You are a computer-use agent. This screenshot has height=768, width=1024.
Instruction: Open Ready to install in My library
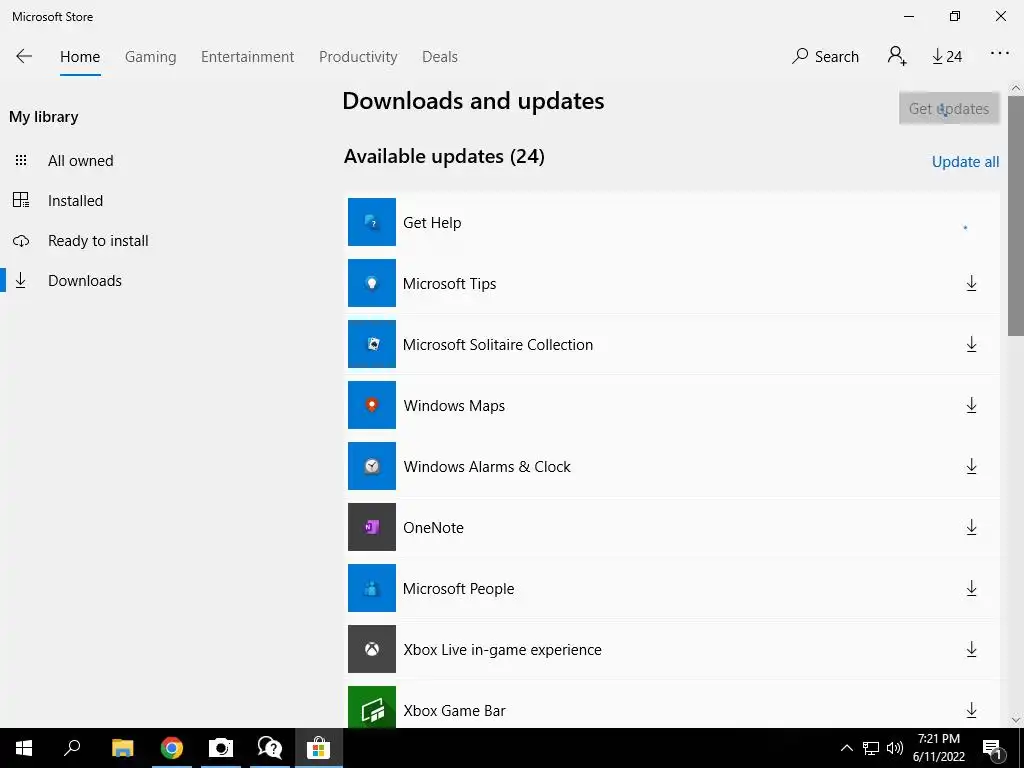[98, 240]
